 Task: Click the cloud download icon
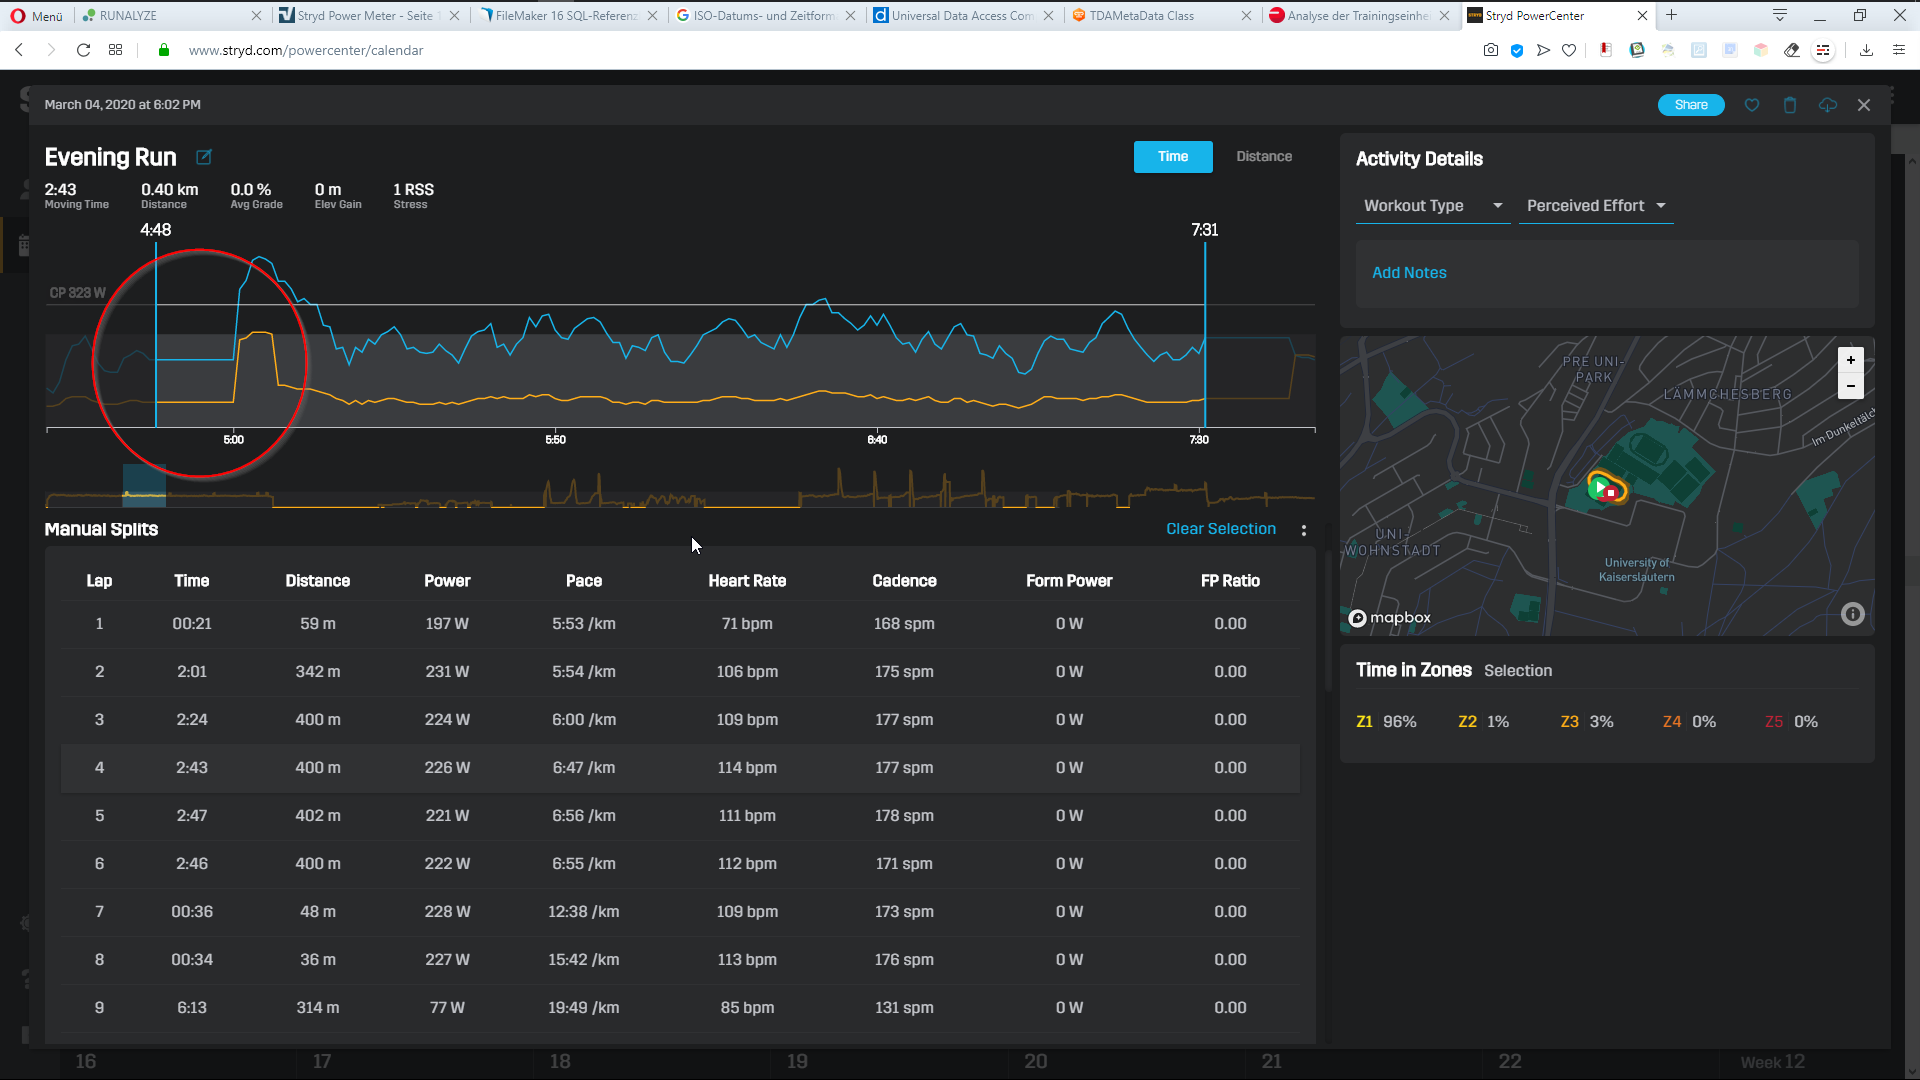(1828, 105)
